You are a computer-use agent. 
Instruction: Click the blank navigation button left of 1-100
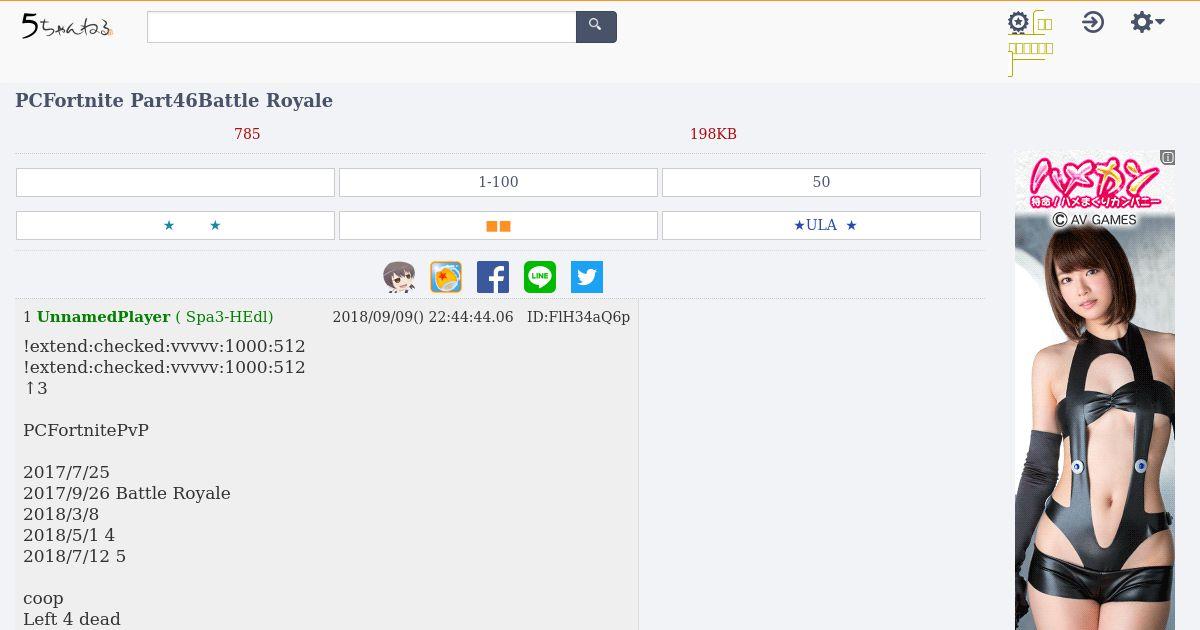175,182
